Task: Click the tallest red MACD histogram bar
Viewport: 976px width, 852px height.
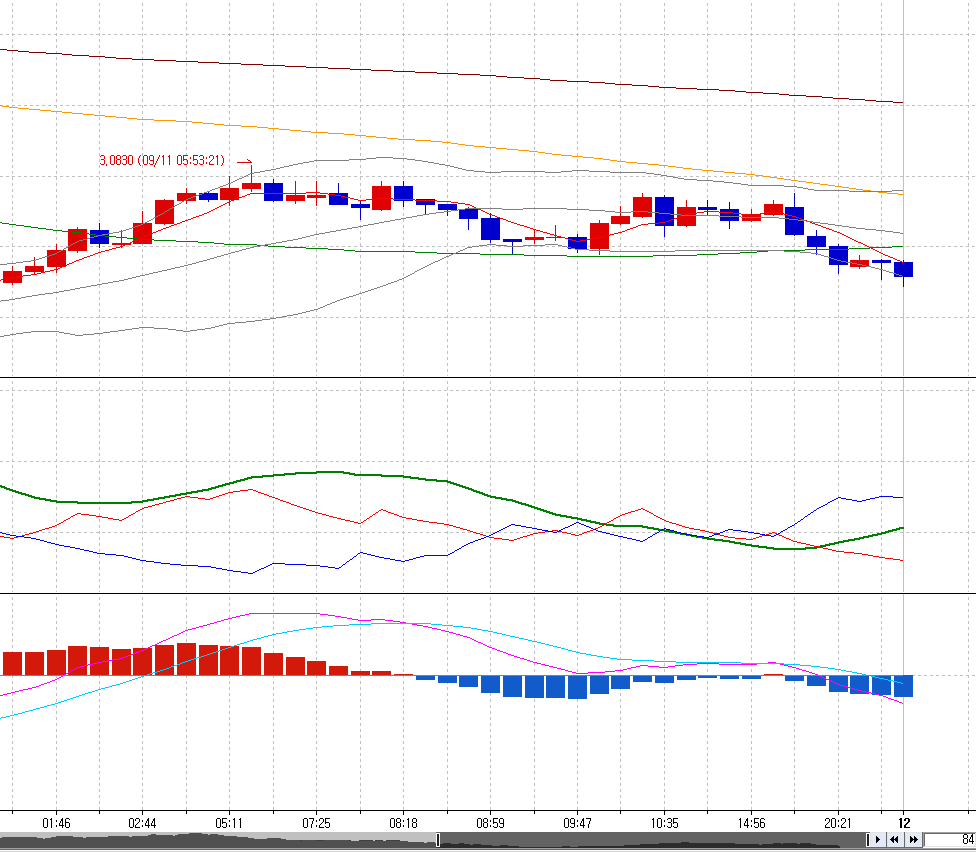Action: (x=187, y=659)
